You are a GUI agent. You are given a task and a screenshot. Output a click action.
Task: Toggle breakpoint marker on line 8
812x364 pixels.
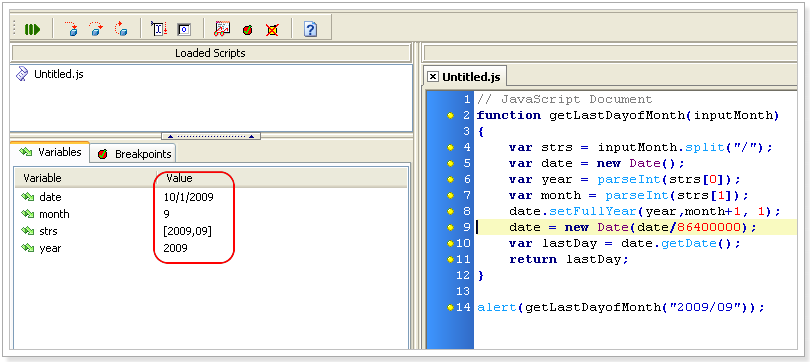pyautogui.click(x=451, y=212)
